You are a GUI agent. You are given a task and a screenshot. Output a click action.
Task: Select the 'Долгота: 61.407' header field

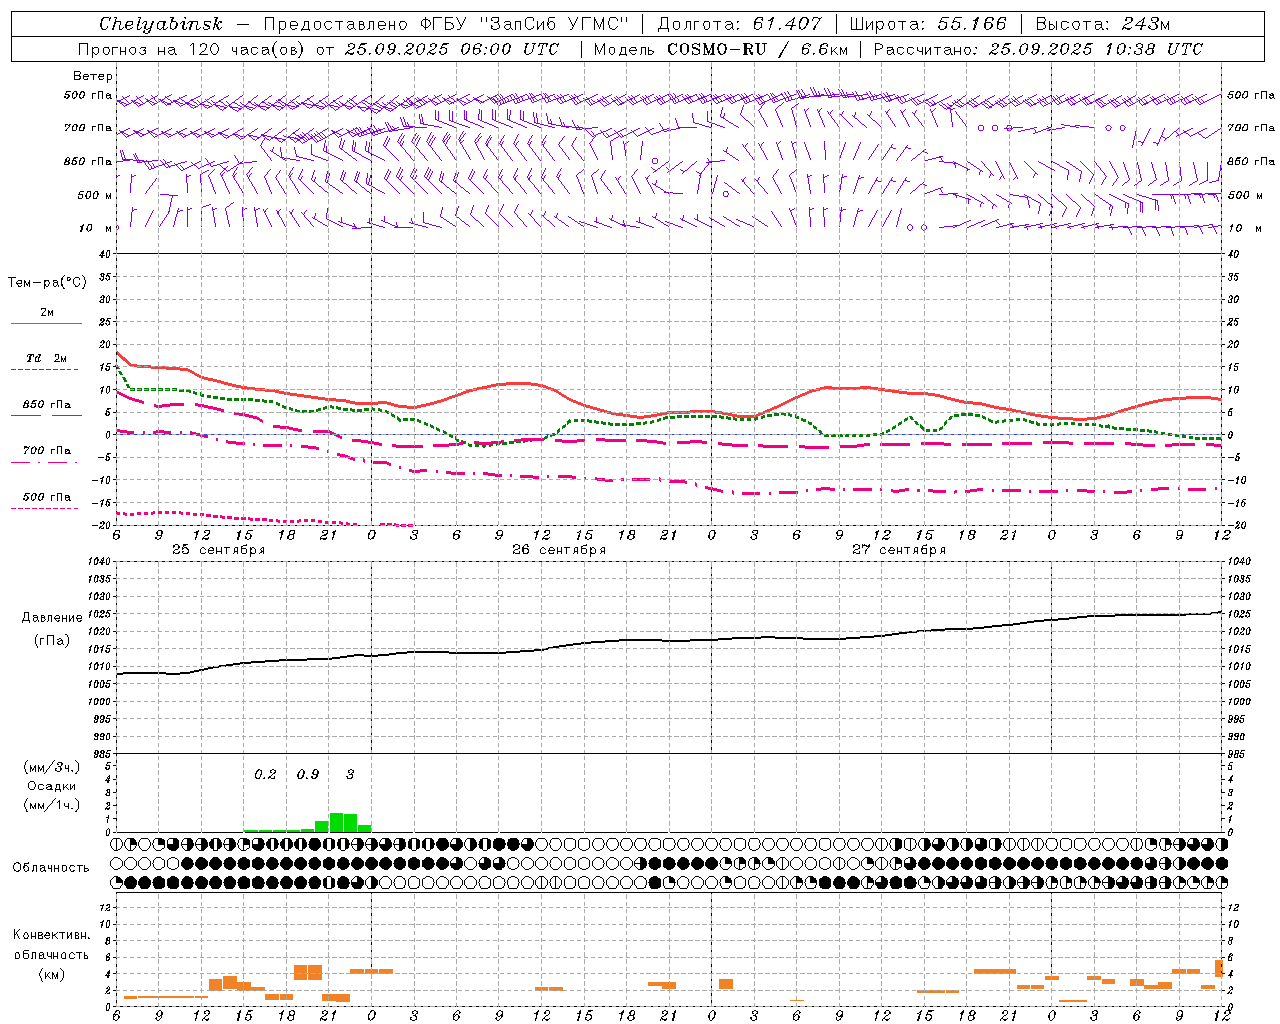(739, 24)
